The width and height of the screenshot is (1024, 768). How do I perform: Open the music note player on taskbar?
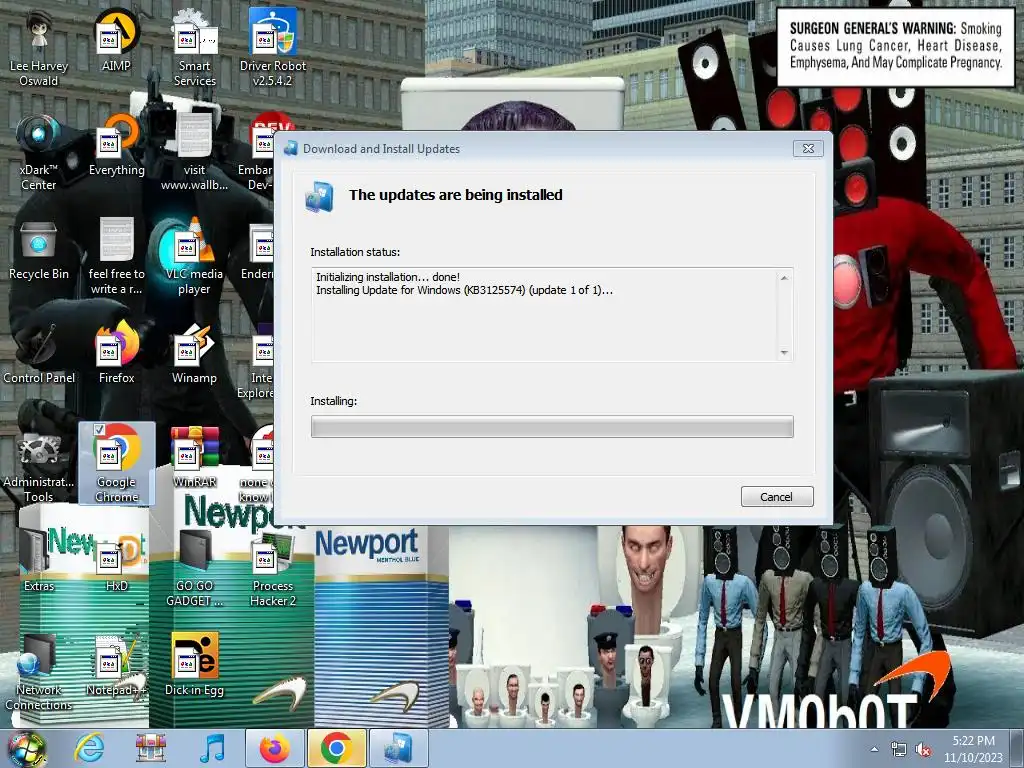click(x=212, y=748)
